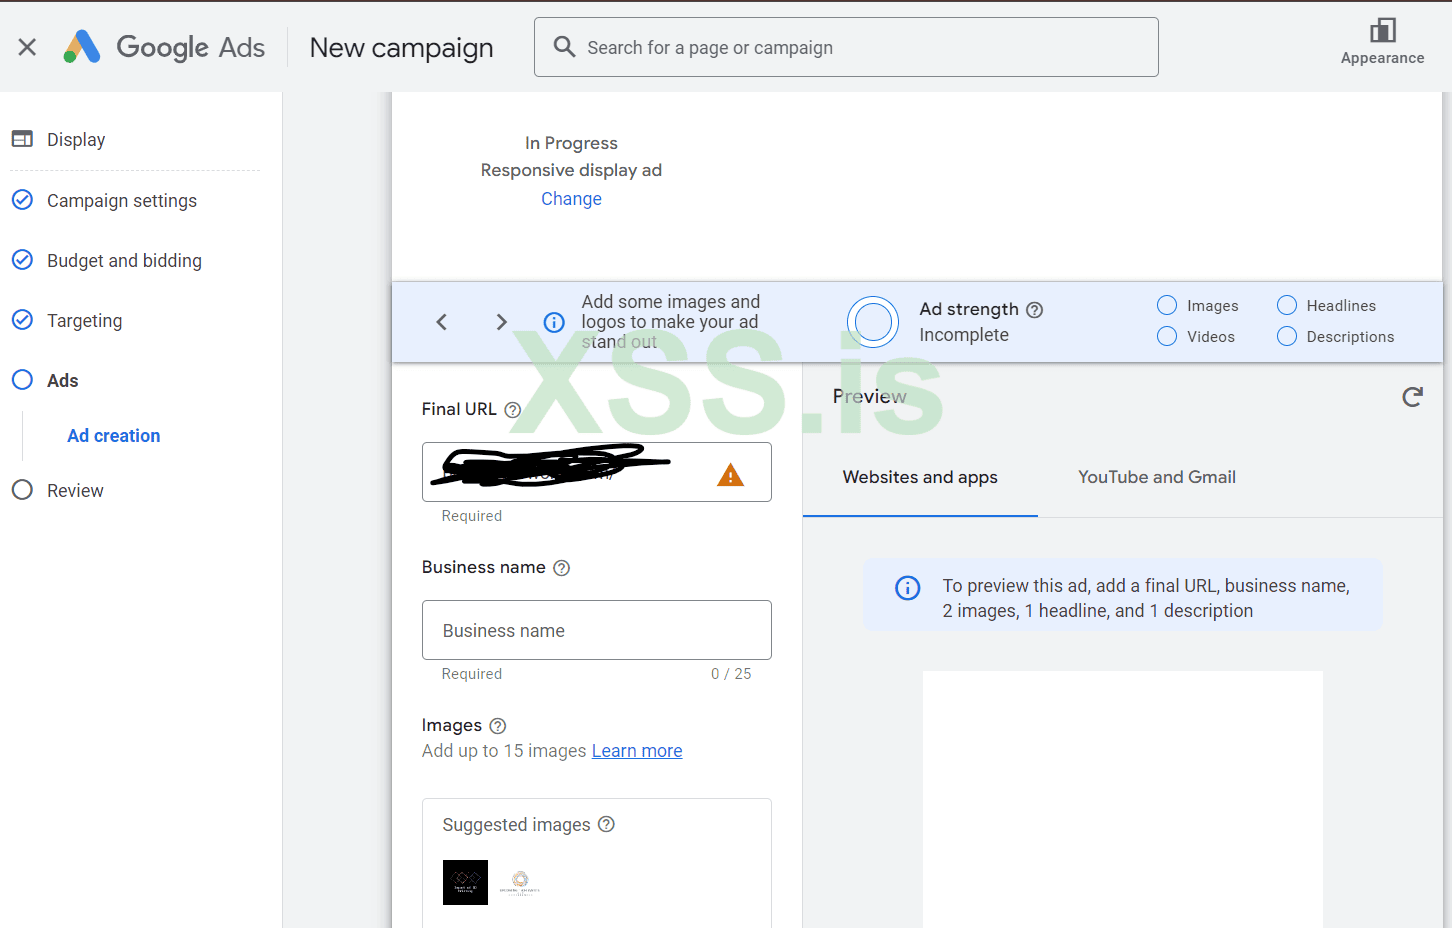Click the Google Ads logo

165,47
